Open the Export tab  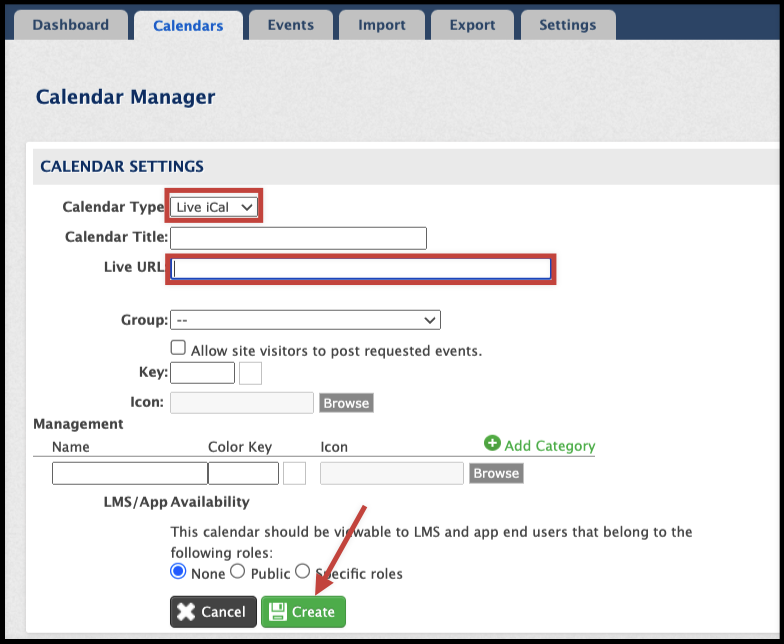tap(474, 25)
